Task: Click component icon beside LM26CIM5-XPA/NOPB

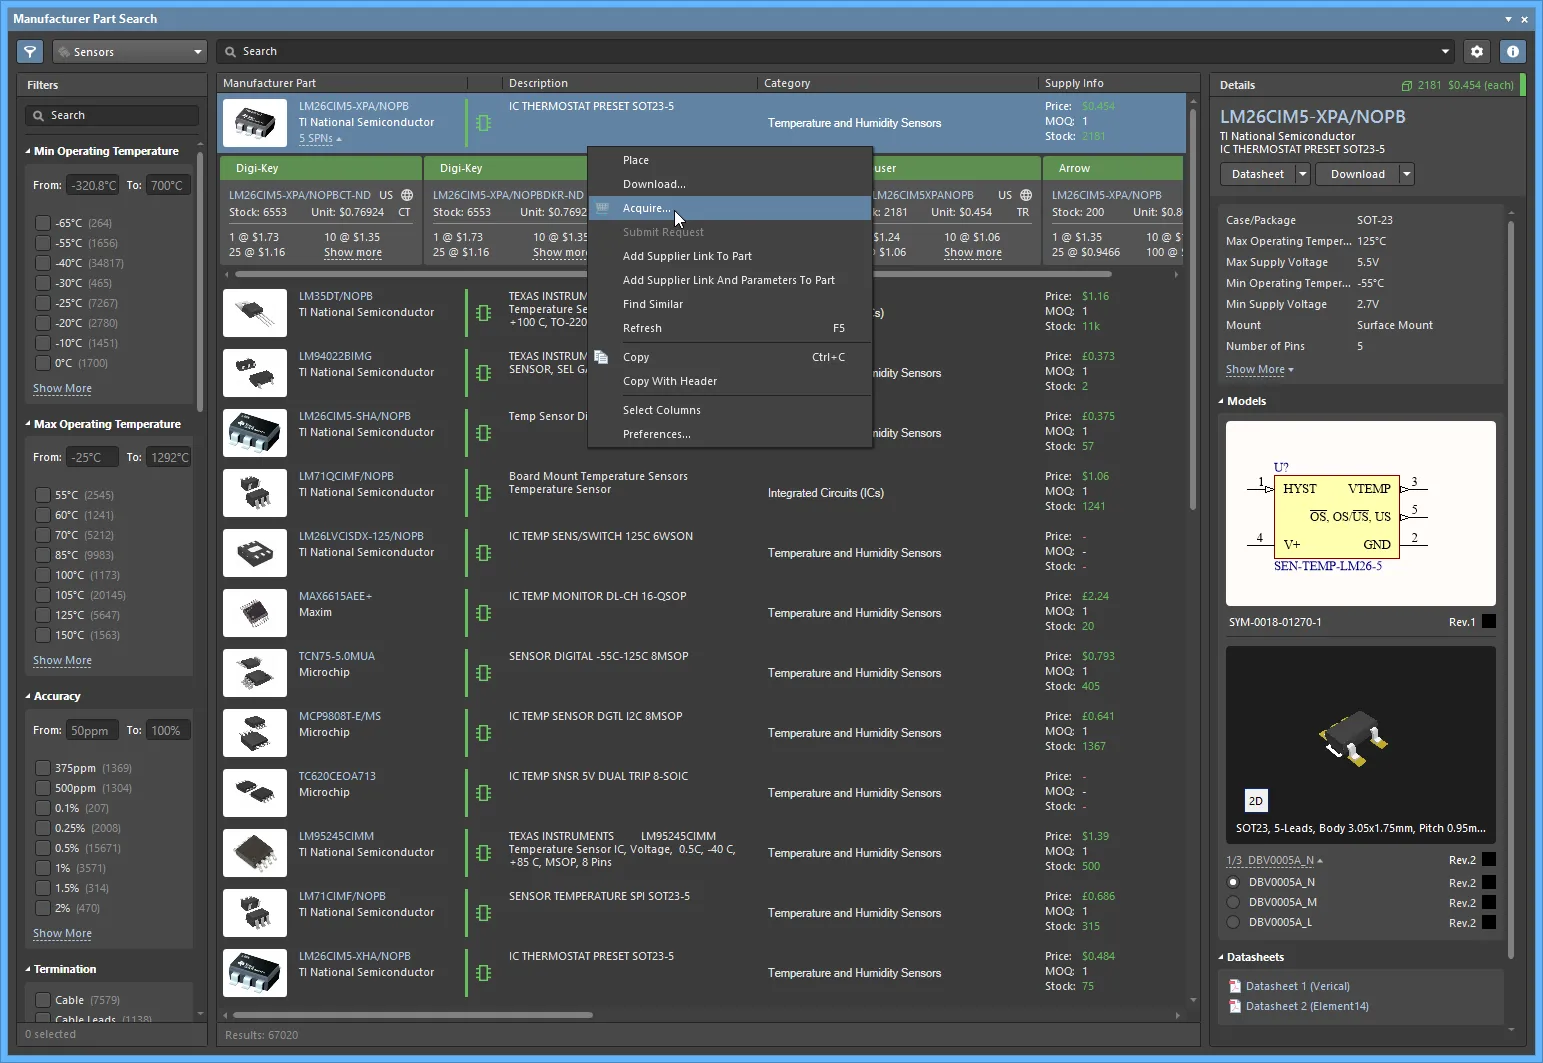Action: pyautogui.click(x=484, y=123)
